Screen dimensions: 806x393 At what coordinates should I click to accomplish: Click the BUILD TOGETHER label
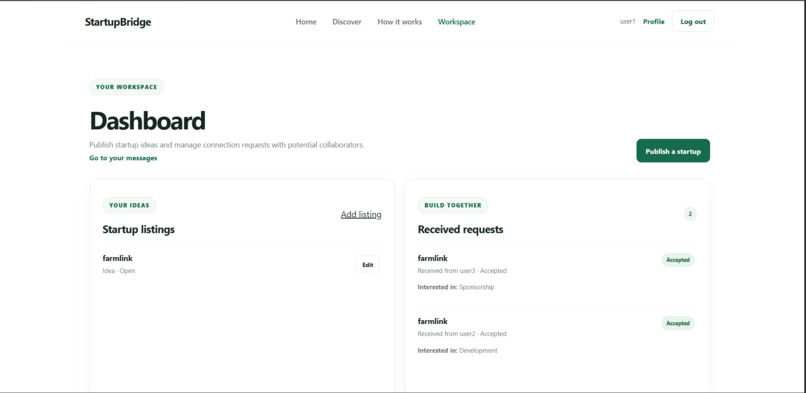[x=453, y=205]
